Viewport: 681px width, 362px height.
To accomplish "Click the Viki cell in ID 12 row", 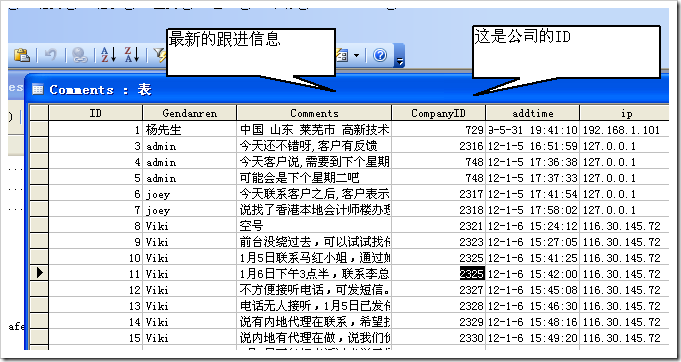I will (x=189, y=290).
